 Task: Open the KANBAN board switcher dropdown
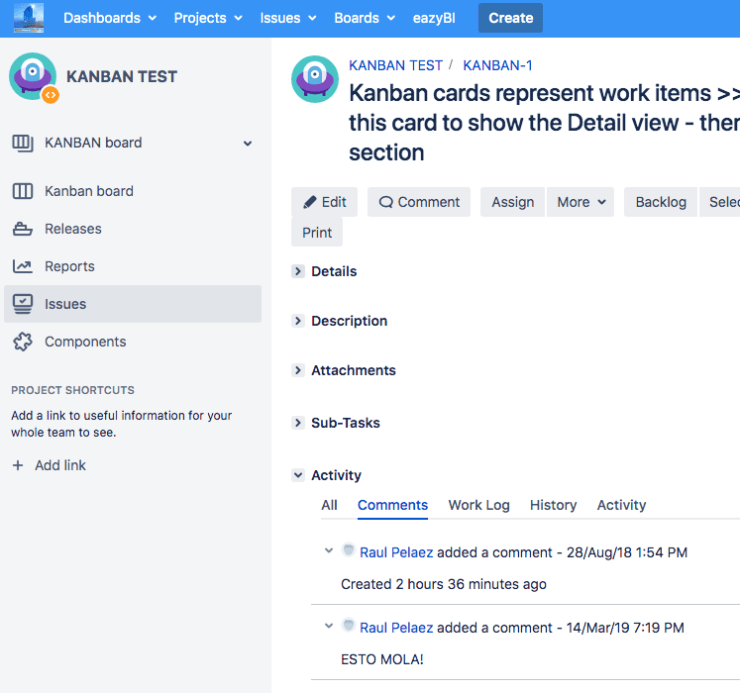[248, 143]
